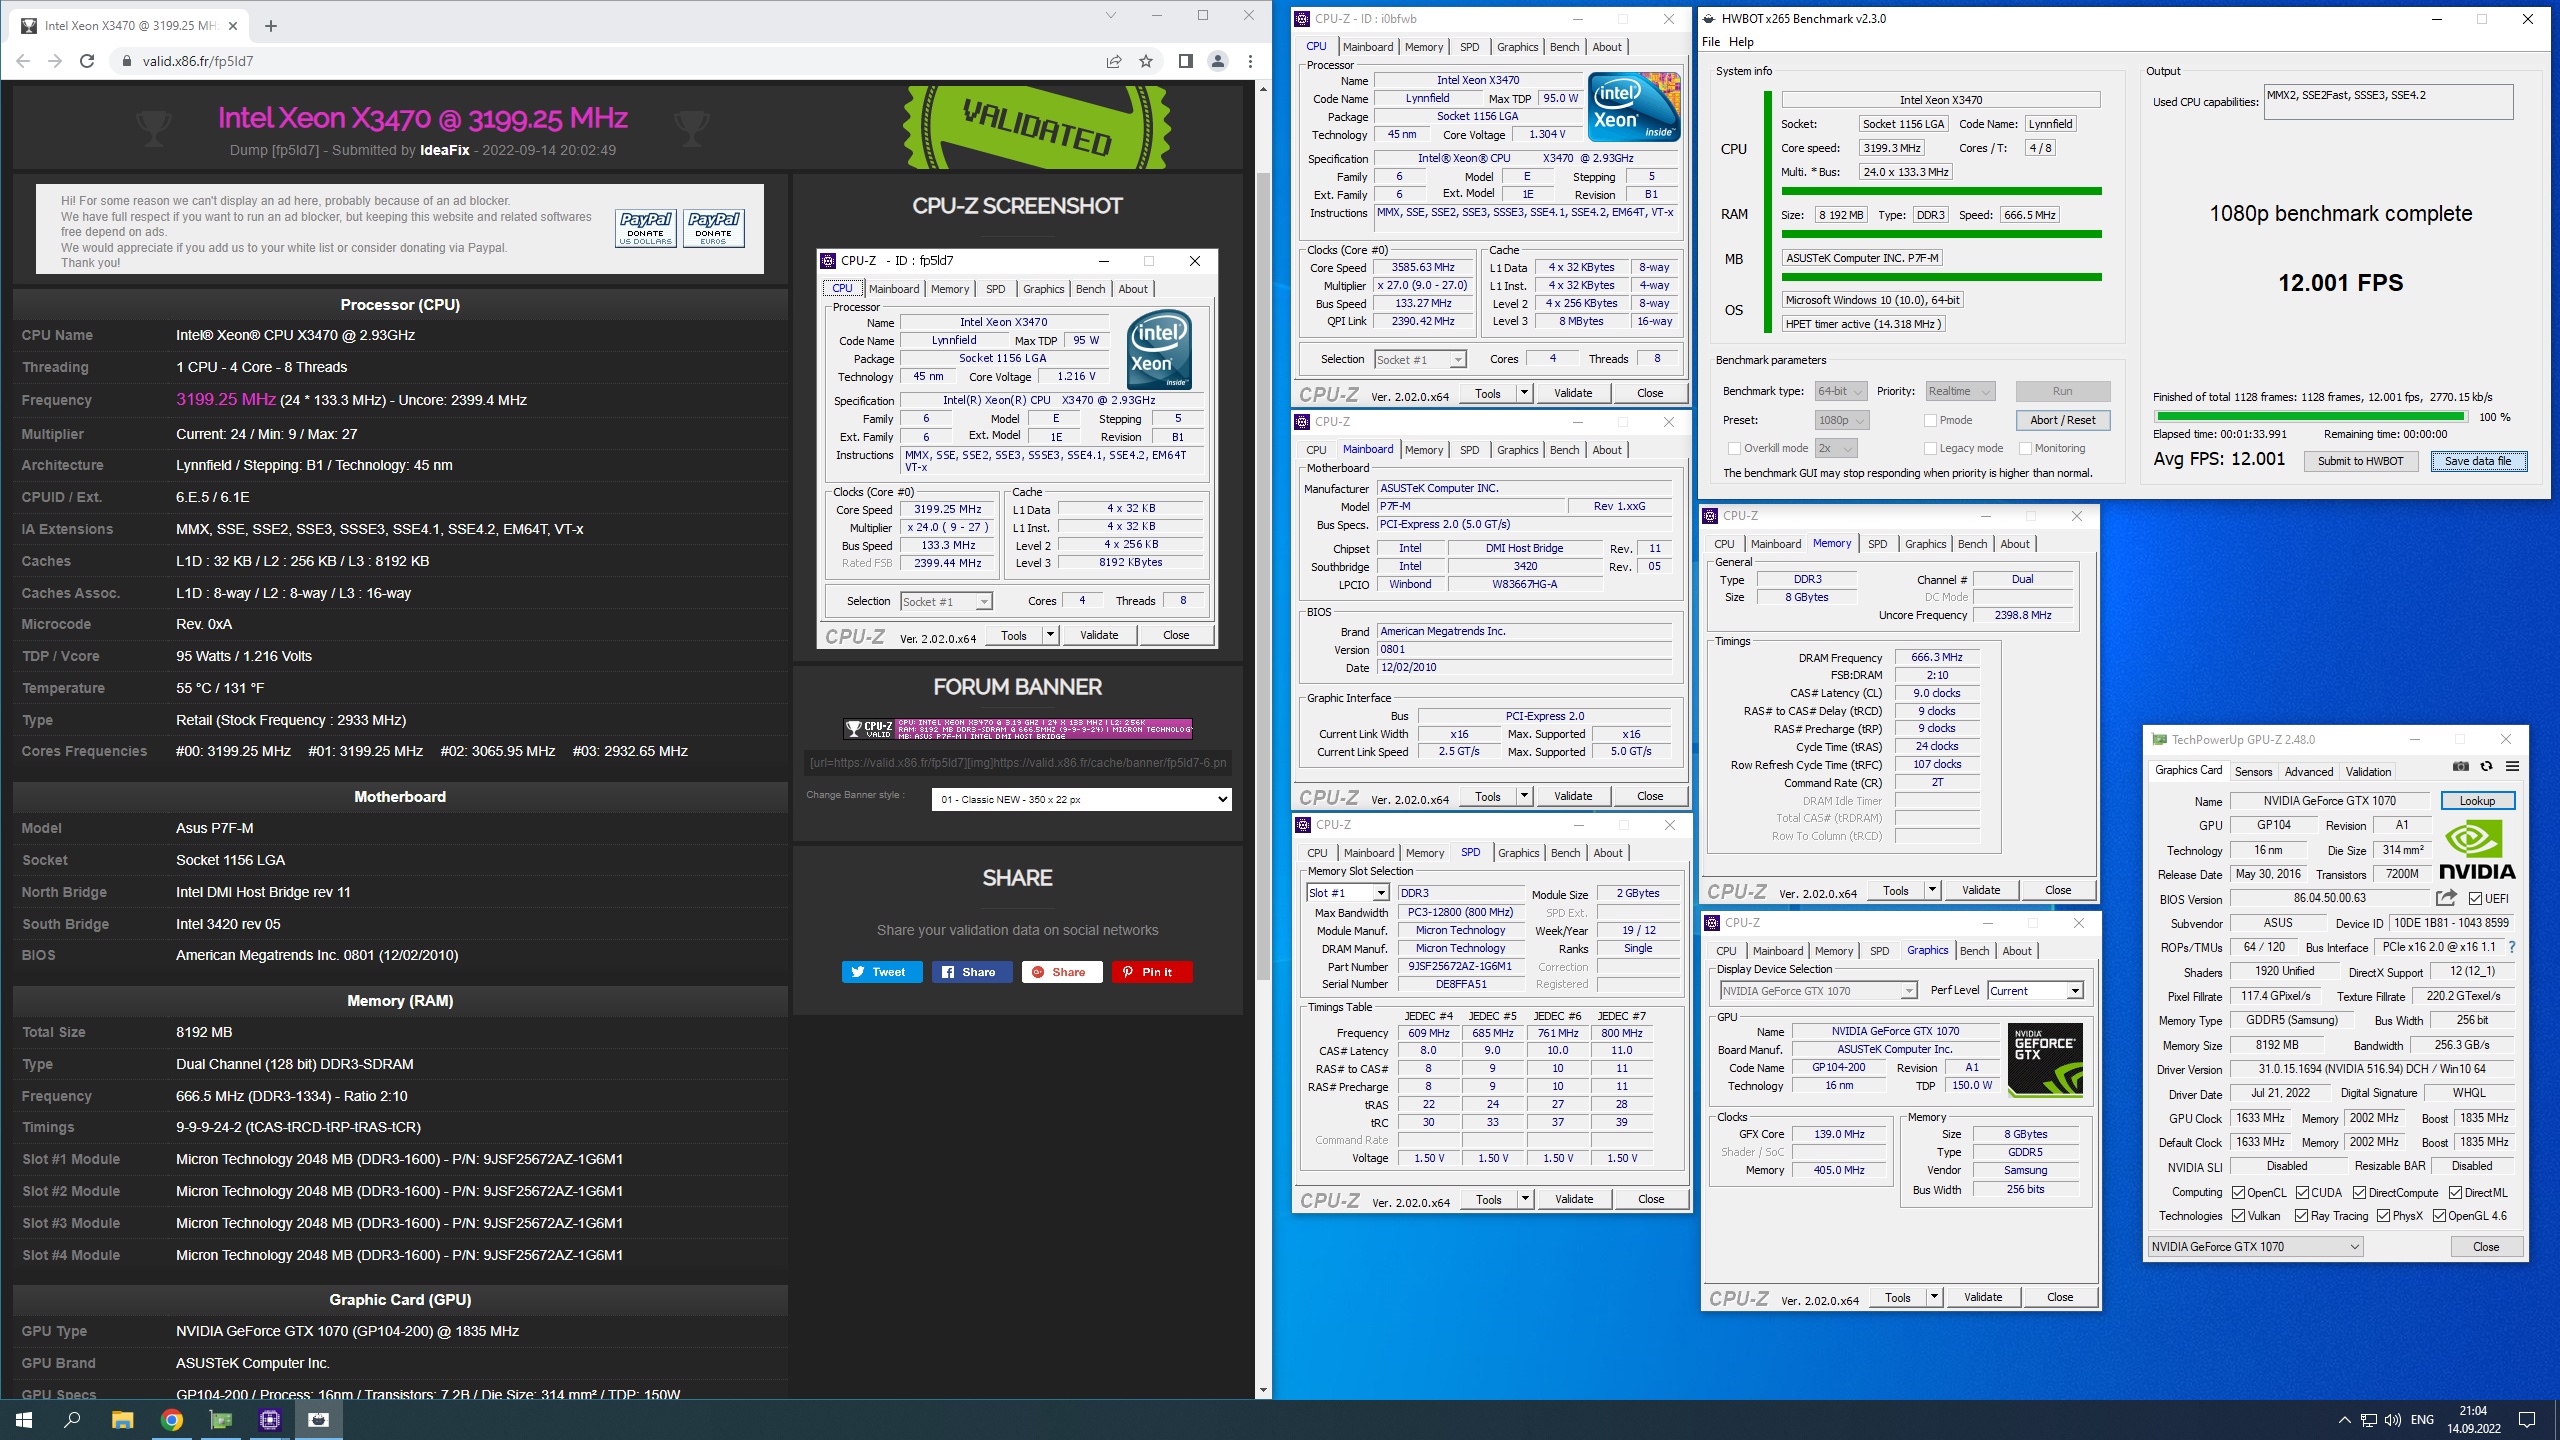Open File Explorer from the taskbar
The image size is (2560, 1440).
pos(122,1419)
